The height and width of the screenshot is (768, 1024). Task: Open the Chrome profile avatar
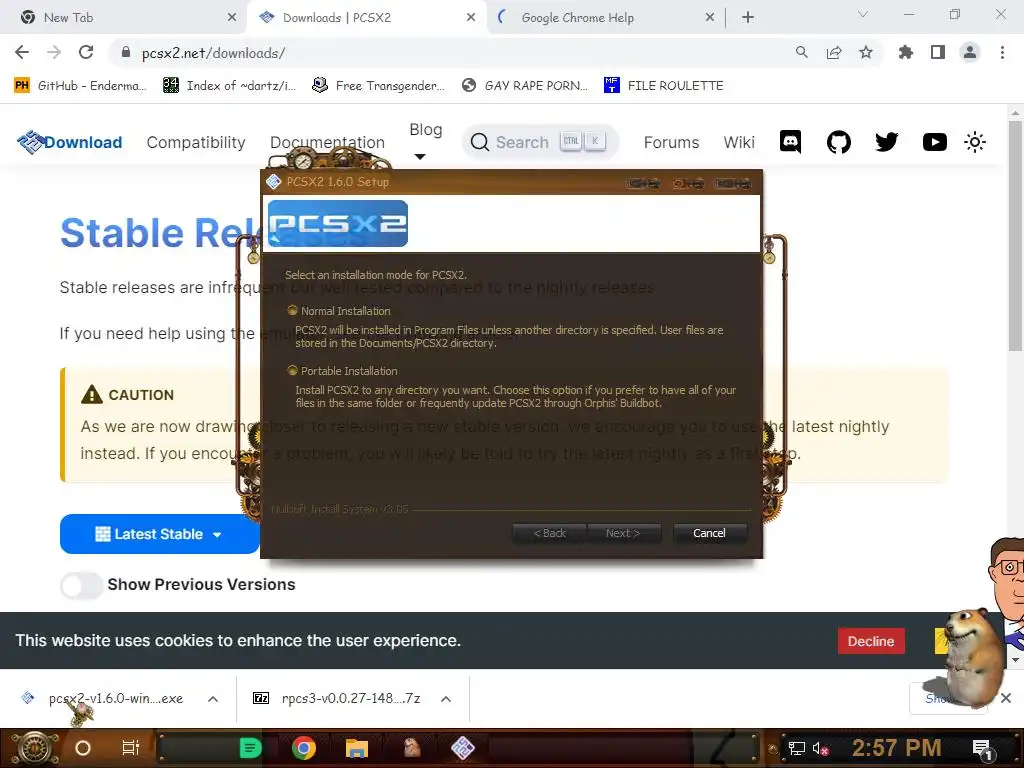pyautogui.click(x=970, y=52)
